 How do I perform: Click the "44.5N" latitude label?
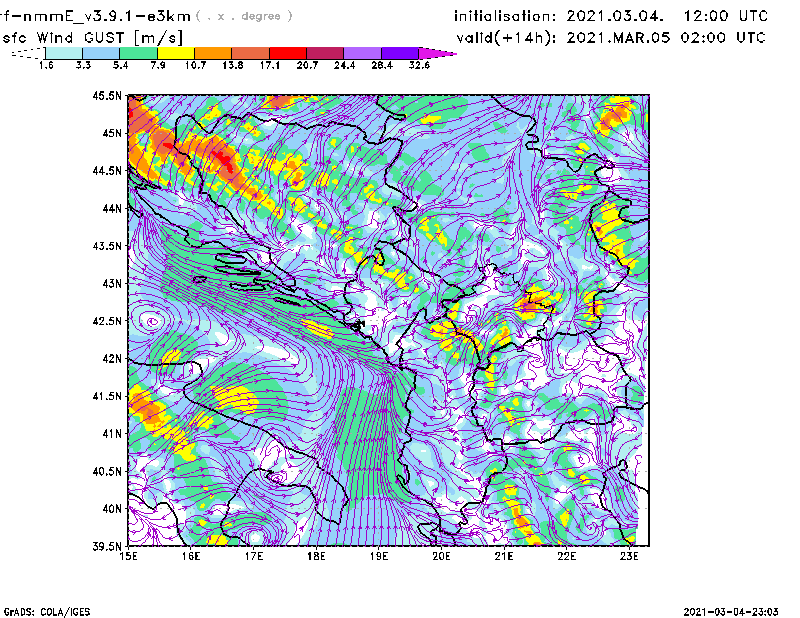107,170
